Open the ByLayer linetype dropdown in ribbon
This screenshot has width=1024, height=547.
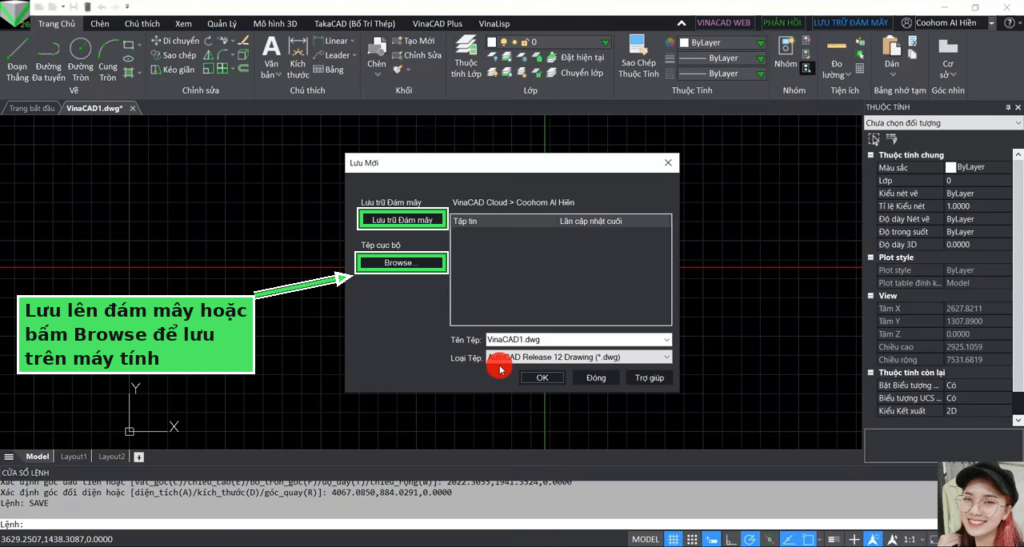pyautogui.click(x=761, y=58)
